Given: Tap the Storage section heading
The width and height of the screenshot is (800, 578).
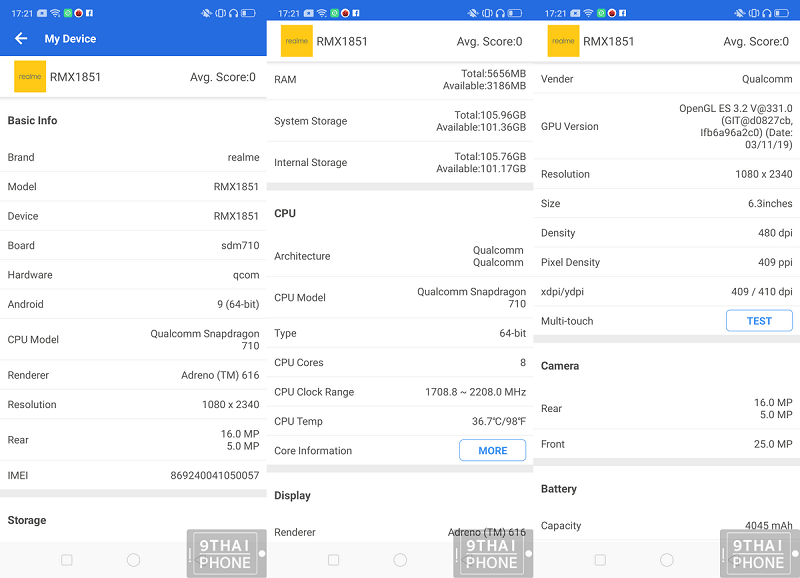Looking at the screenshot, I should [27, 520].
